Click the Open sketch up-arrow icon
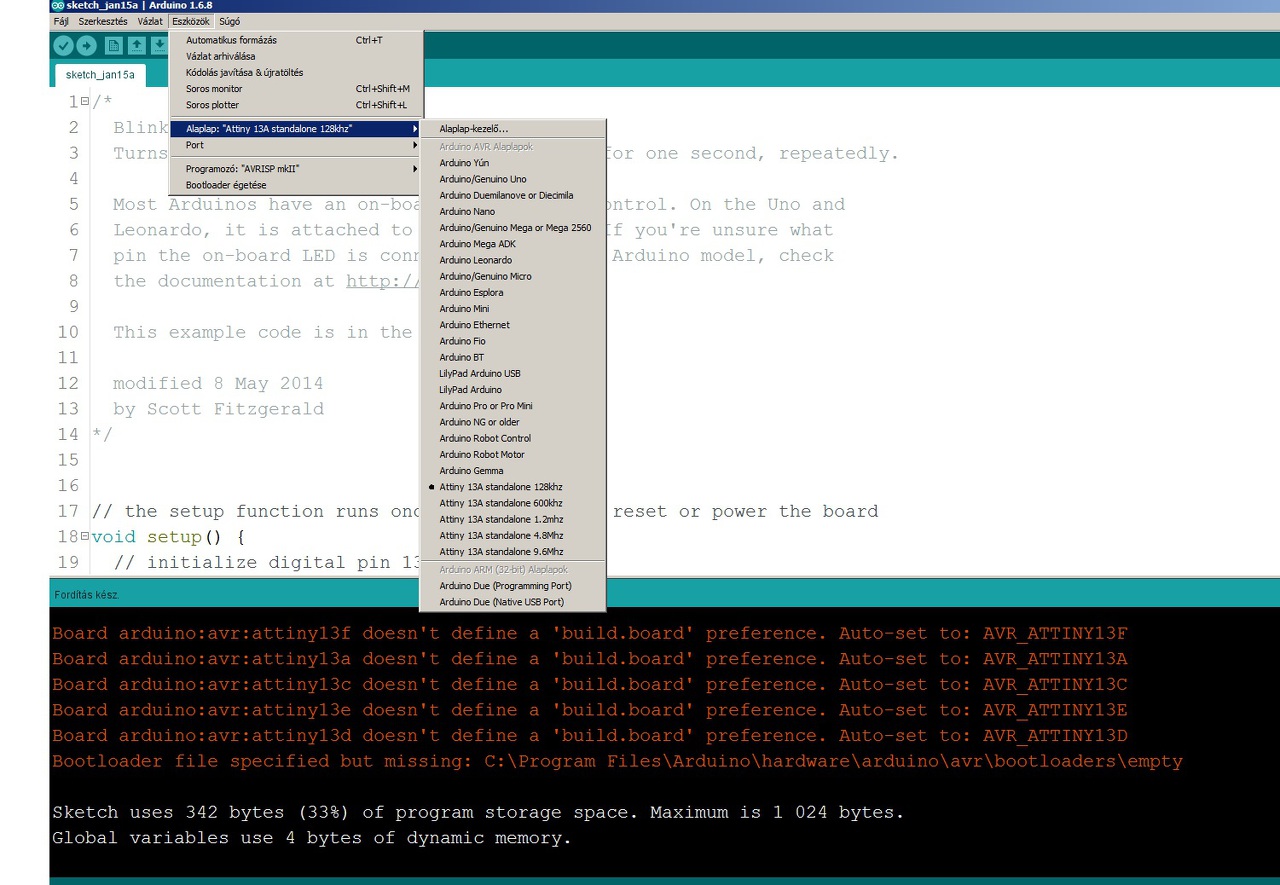This screenshot has height=885, width=1280. click(x=137, y=45)
